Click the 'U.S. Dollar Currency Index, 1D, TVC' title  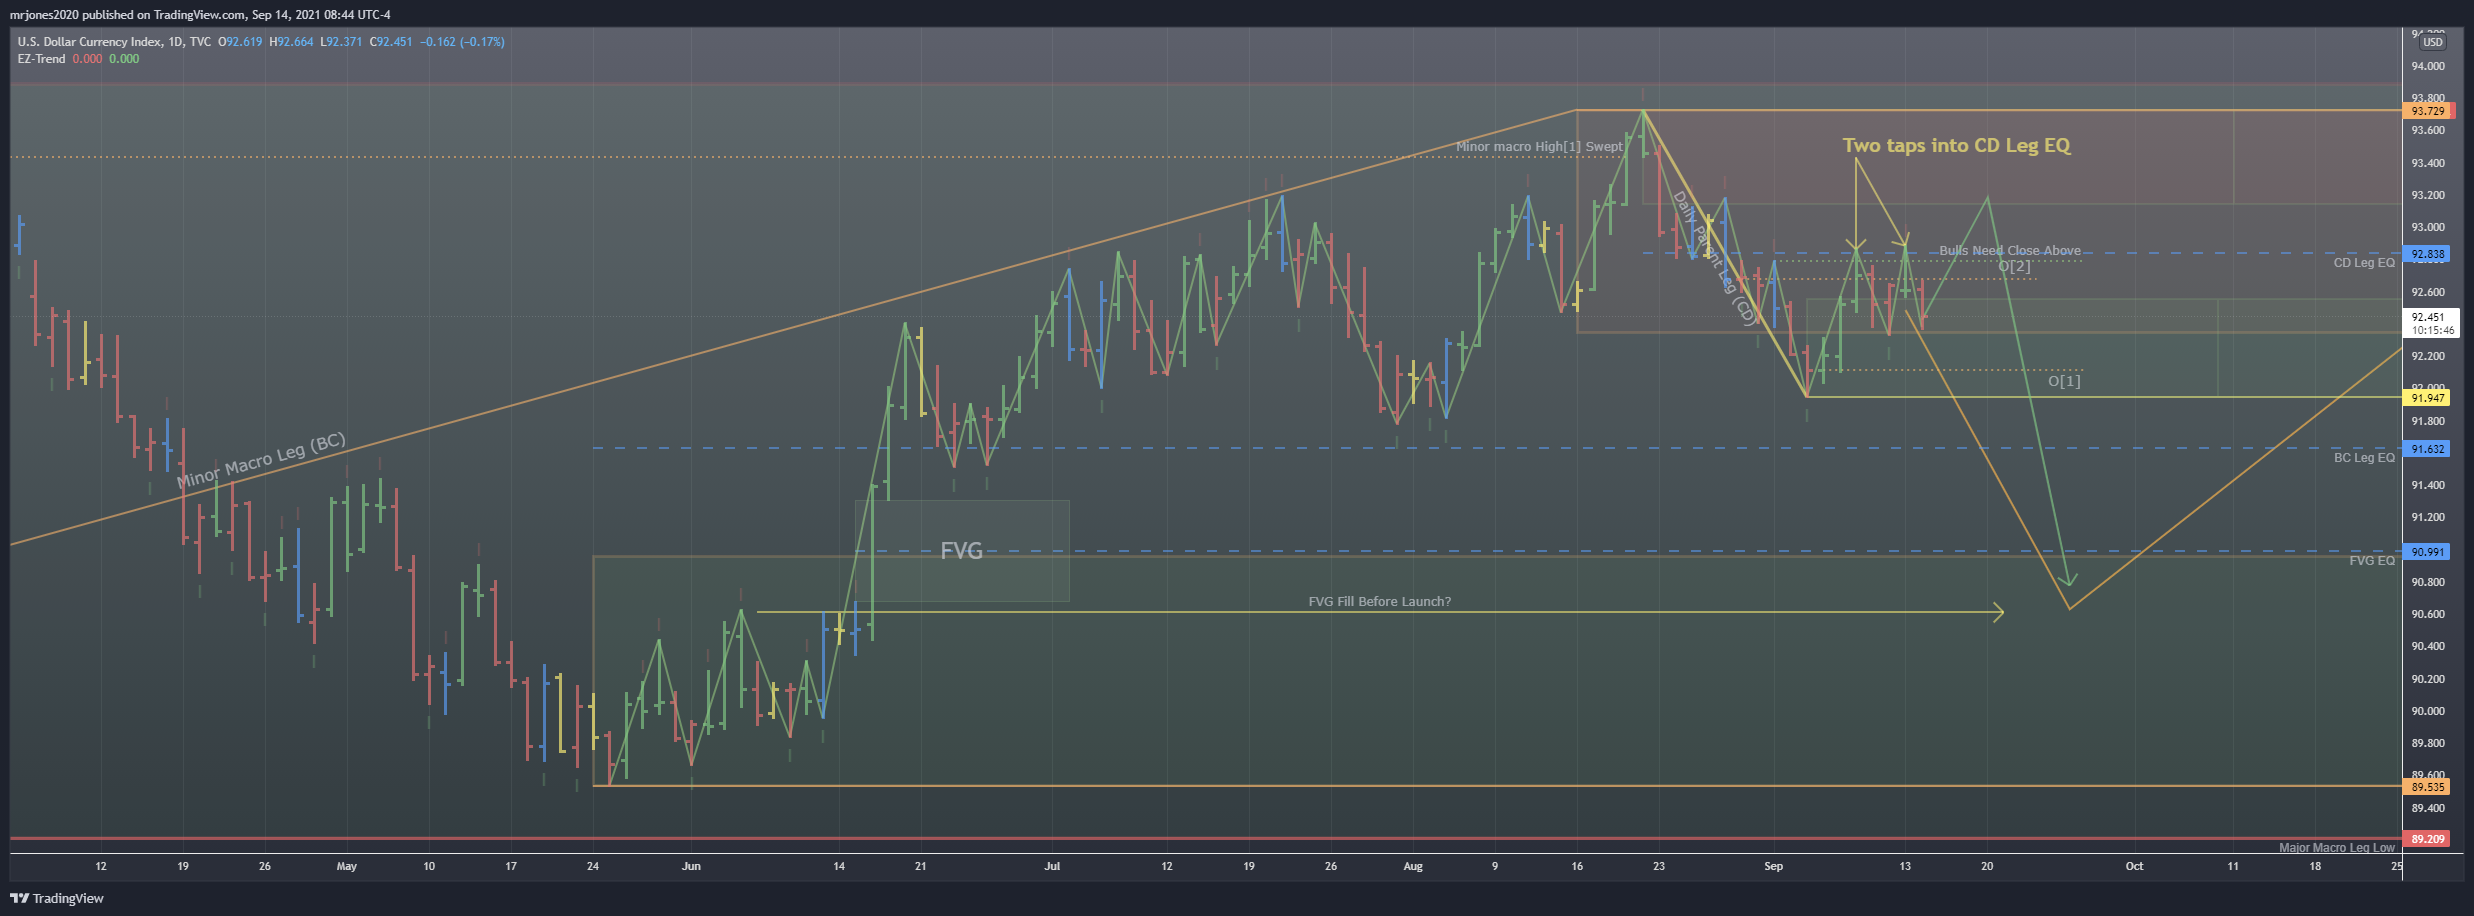[x=114, y=42]
